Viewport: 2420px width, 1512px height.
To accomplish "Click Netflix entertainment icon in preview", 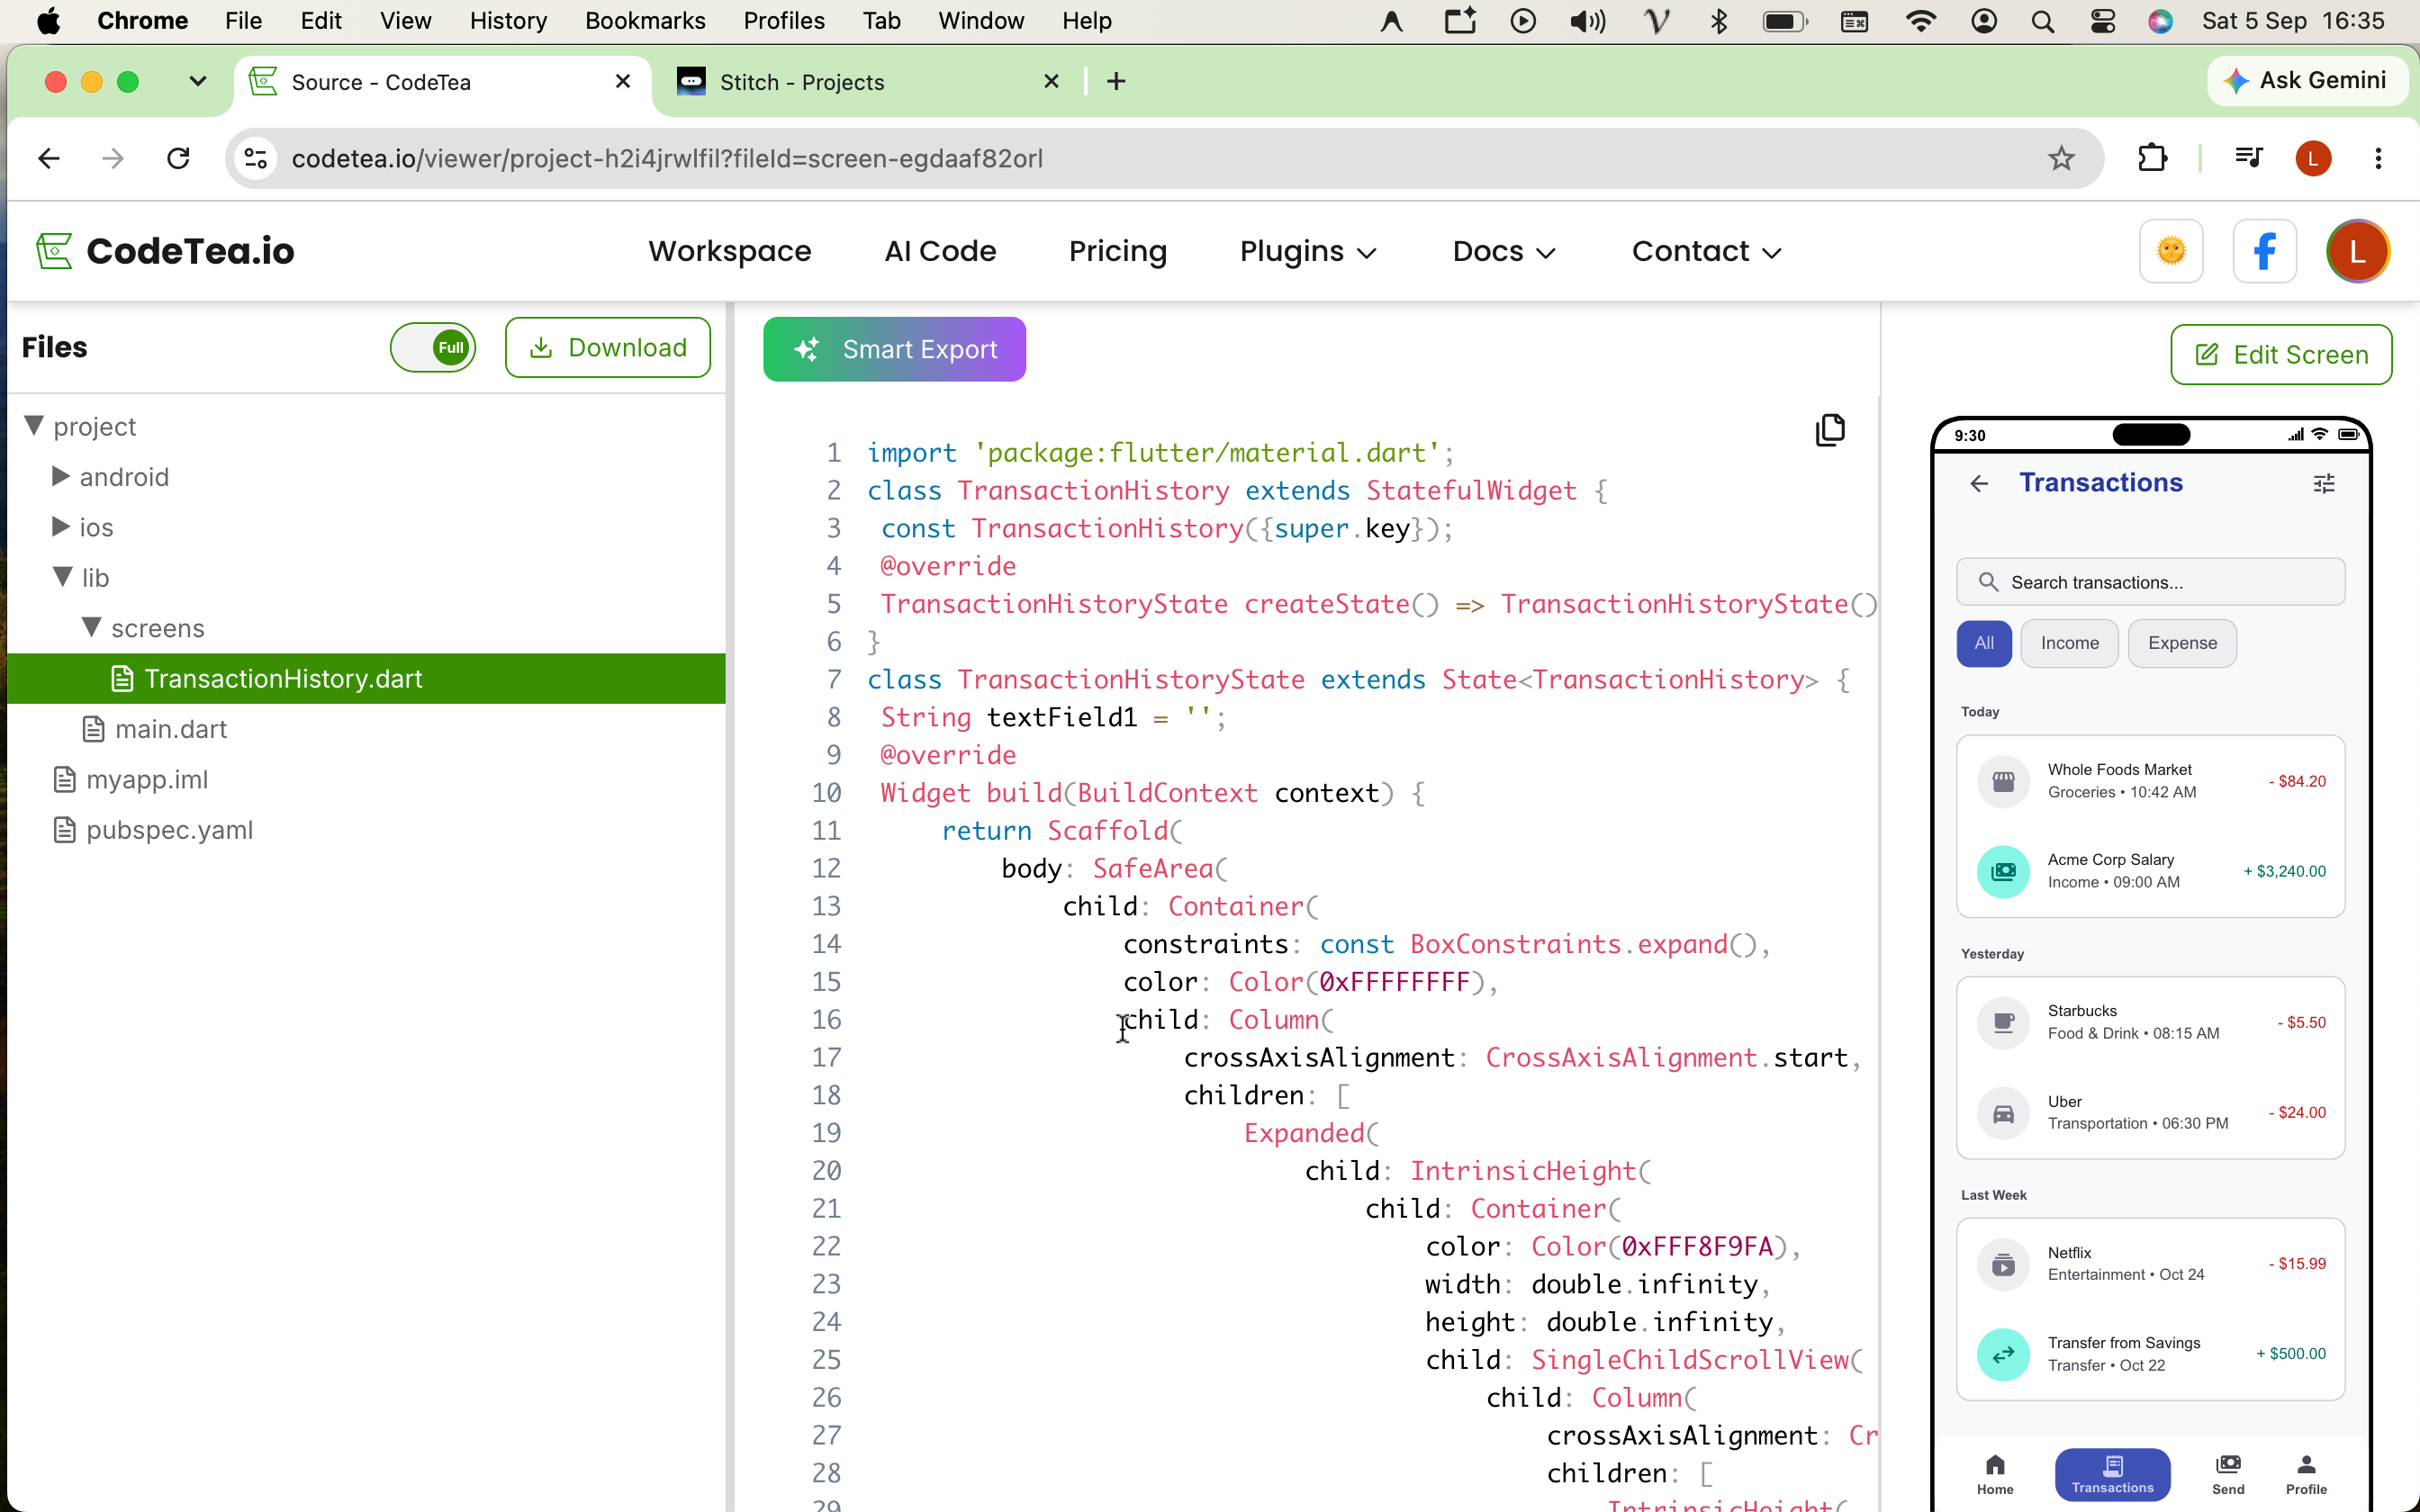I will point(2003,1264).
